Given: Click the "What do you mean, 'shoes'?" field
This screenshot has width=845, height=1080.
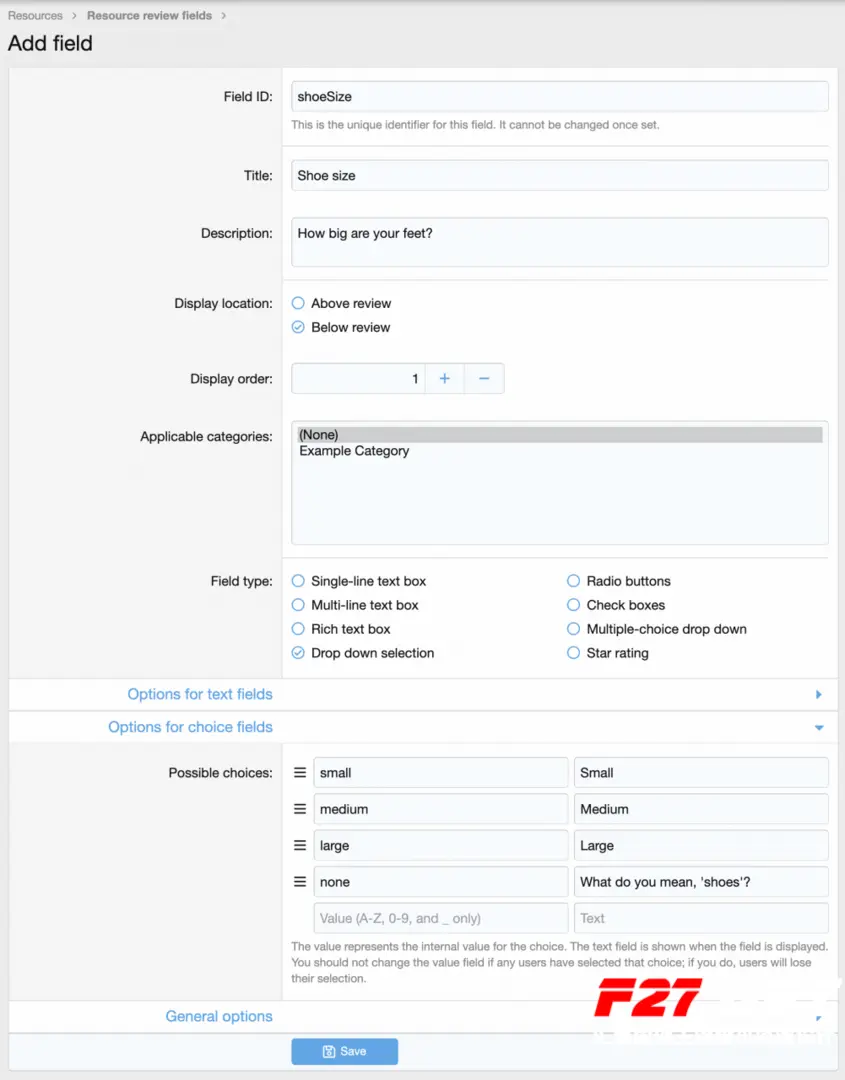Looking at the screenshot, I should pos(701,882).
